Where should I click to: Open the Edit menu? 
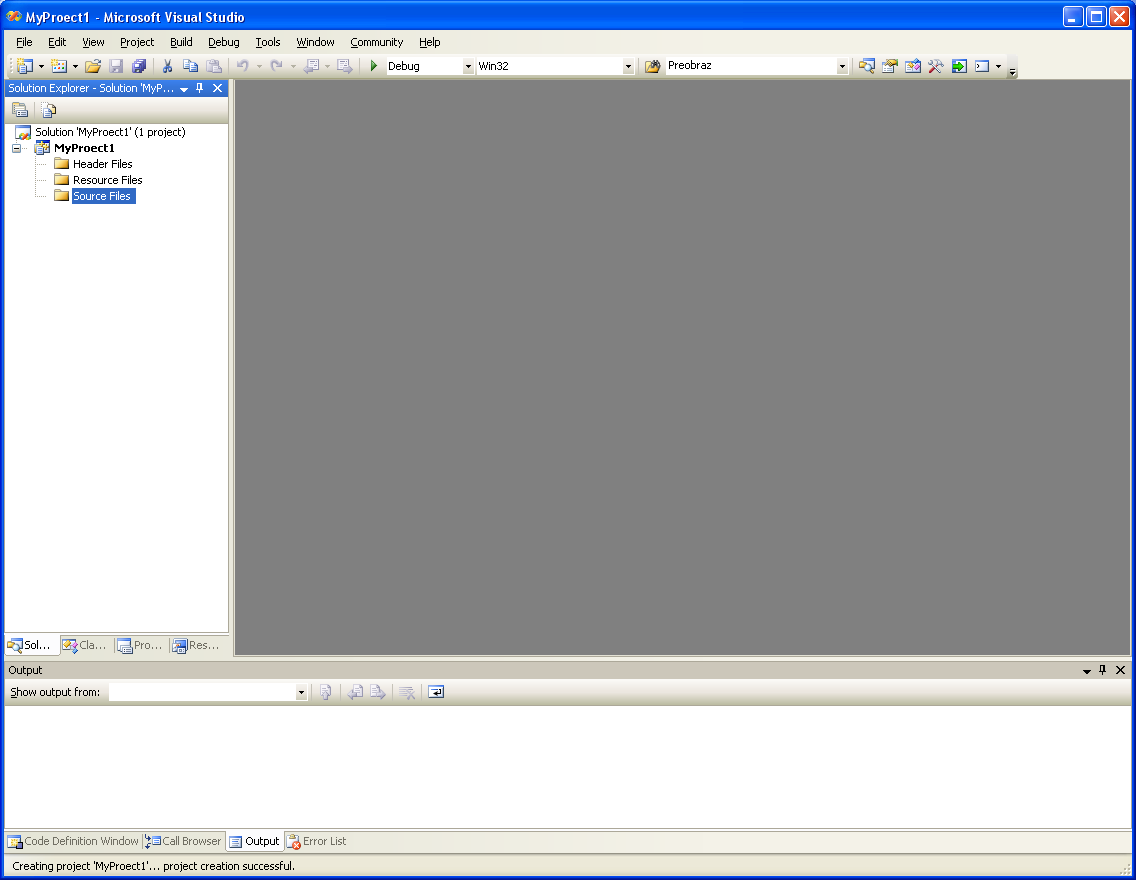[57, 42]
